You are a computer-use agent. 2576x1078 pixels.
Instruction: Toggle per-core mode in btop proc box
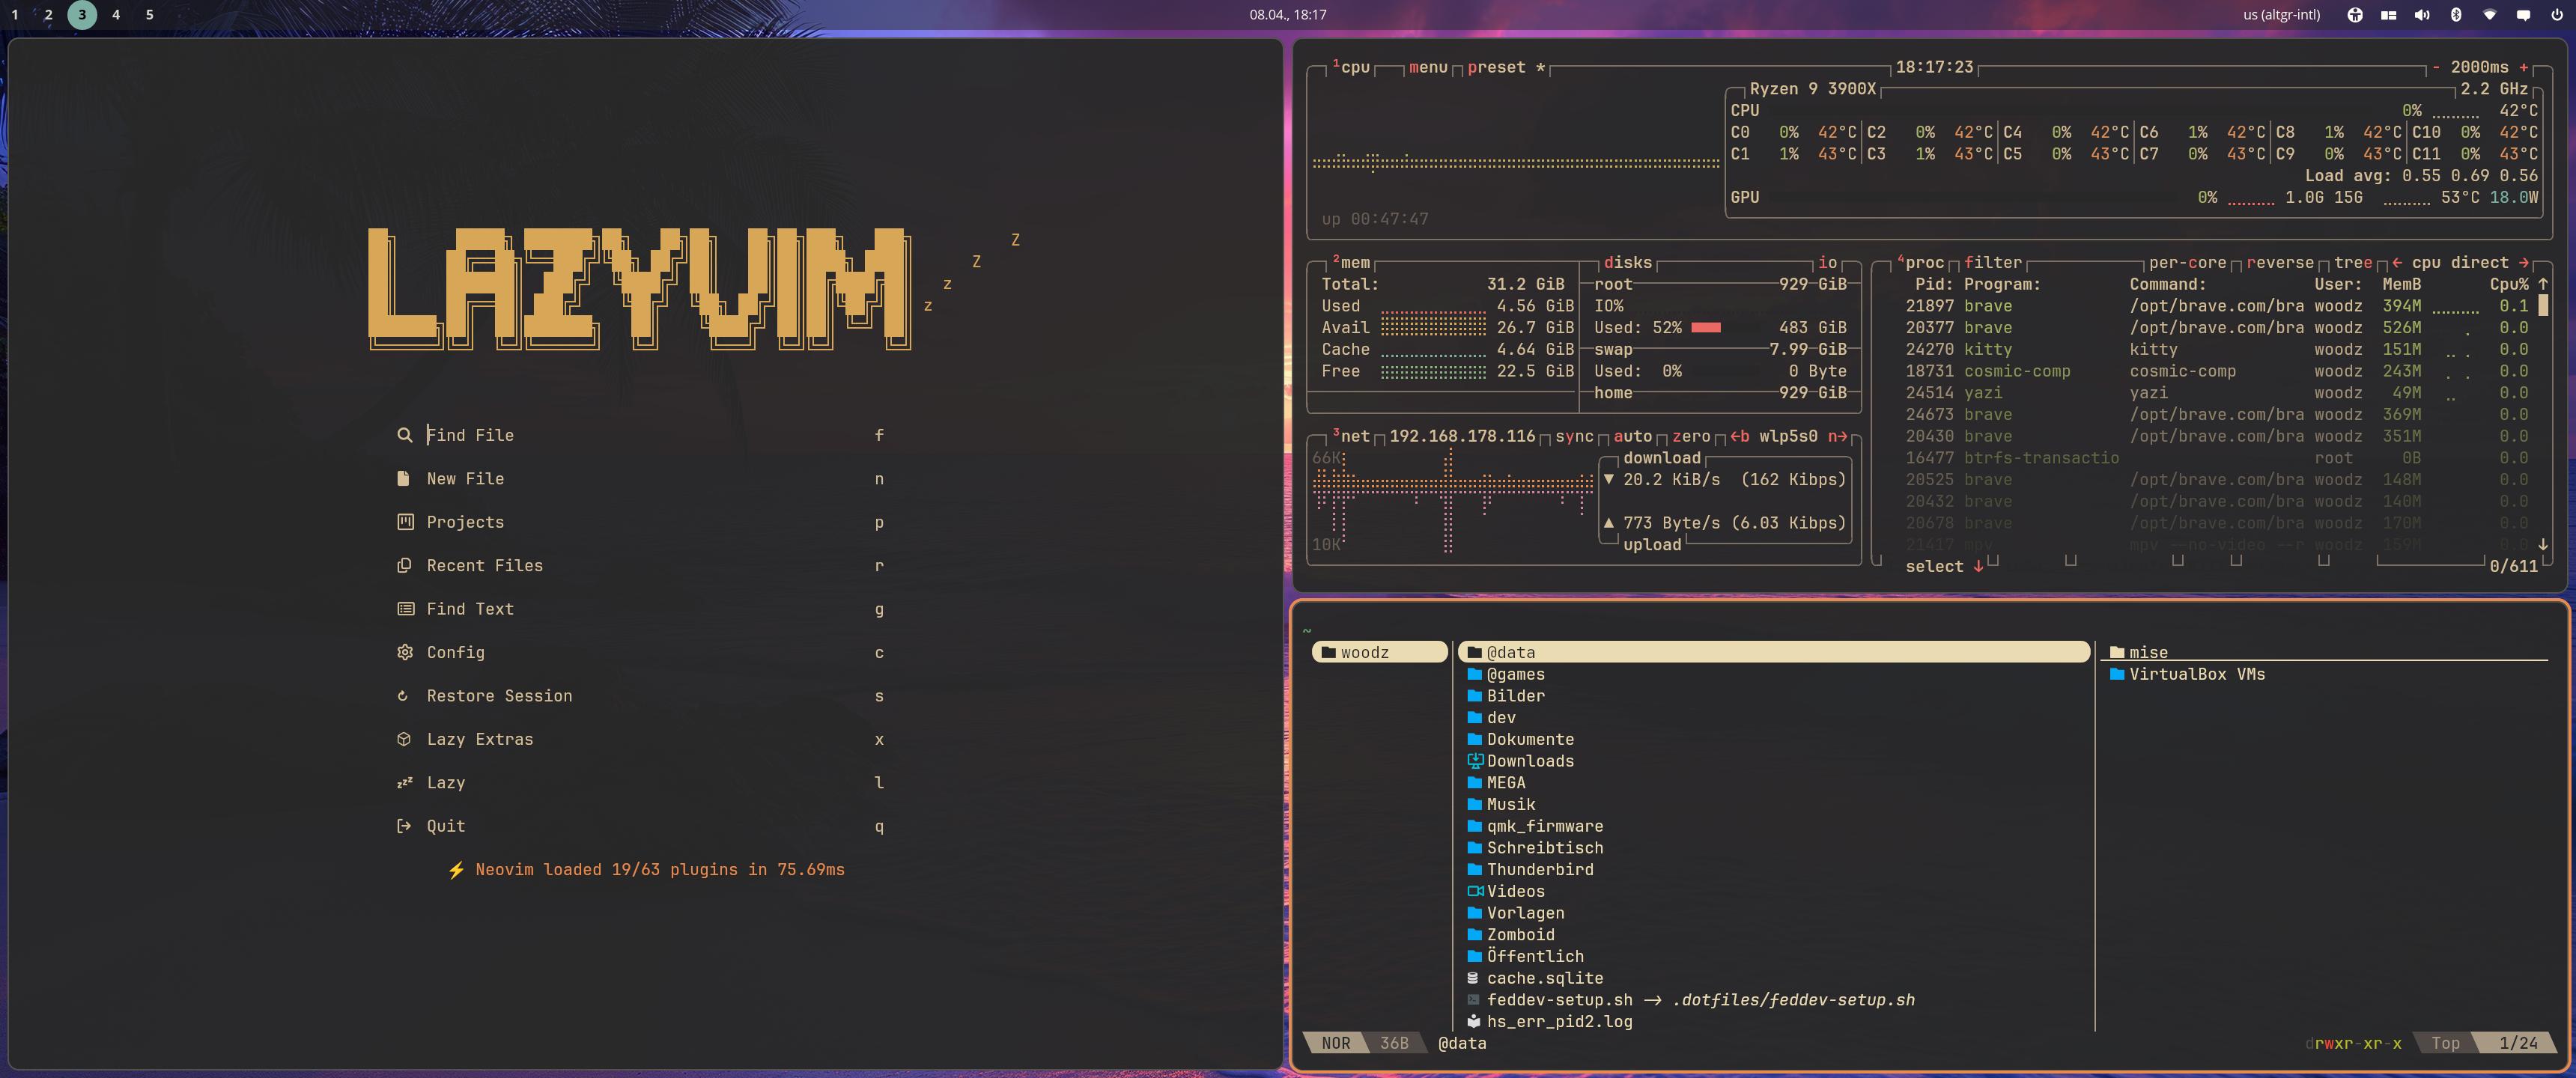(x=2187, y=262)
